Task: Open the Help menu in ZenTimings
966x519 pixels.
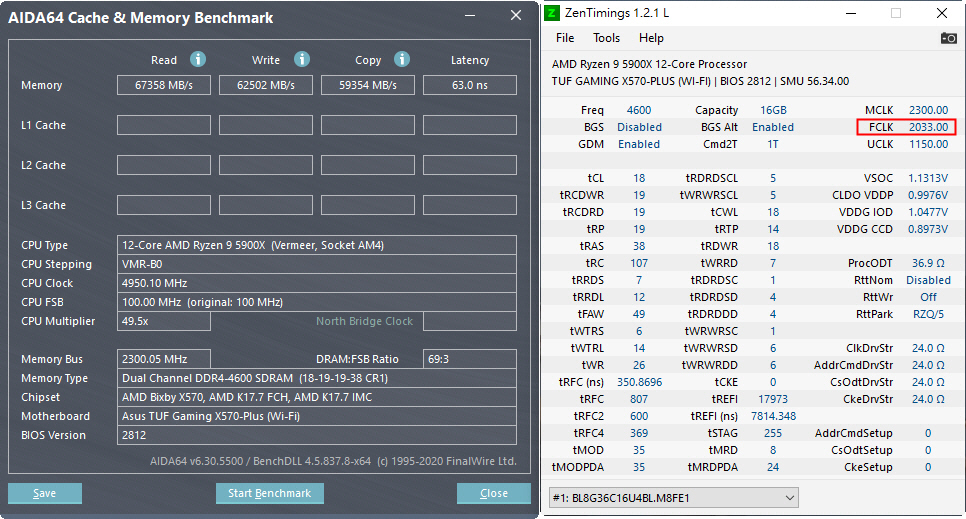Action: [651, 38]
